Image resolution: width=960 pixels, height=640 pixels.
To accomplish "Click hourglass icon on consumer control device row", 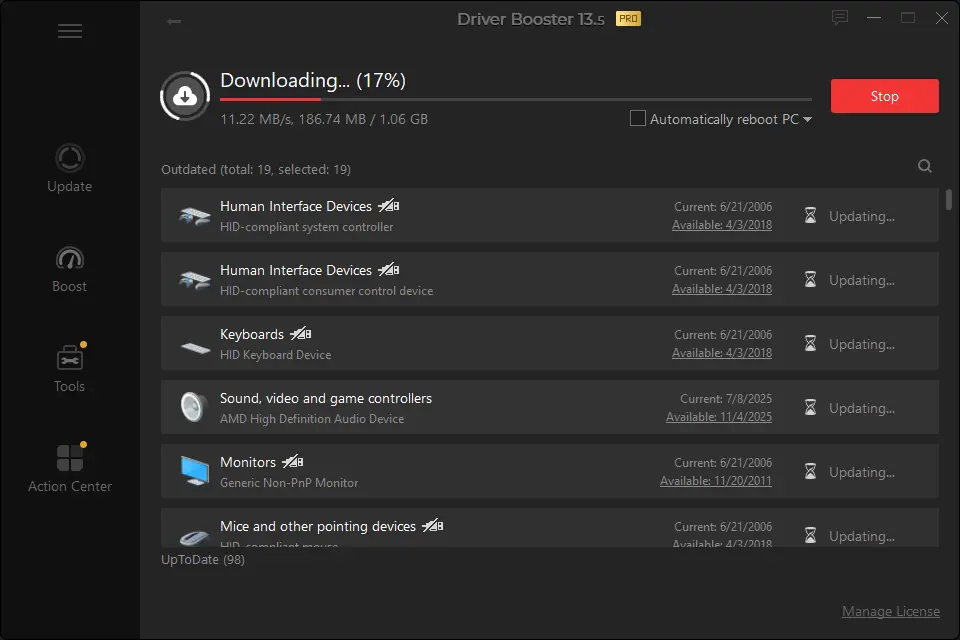I will [x=810, y=280].
